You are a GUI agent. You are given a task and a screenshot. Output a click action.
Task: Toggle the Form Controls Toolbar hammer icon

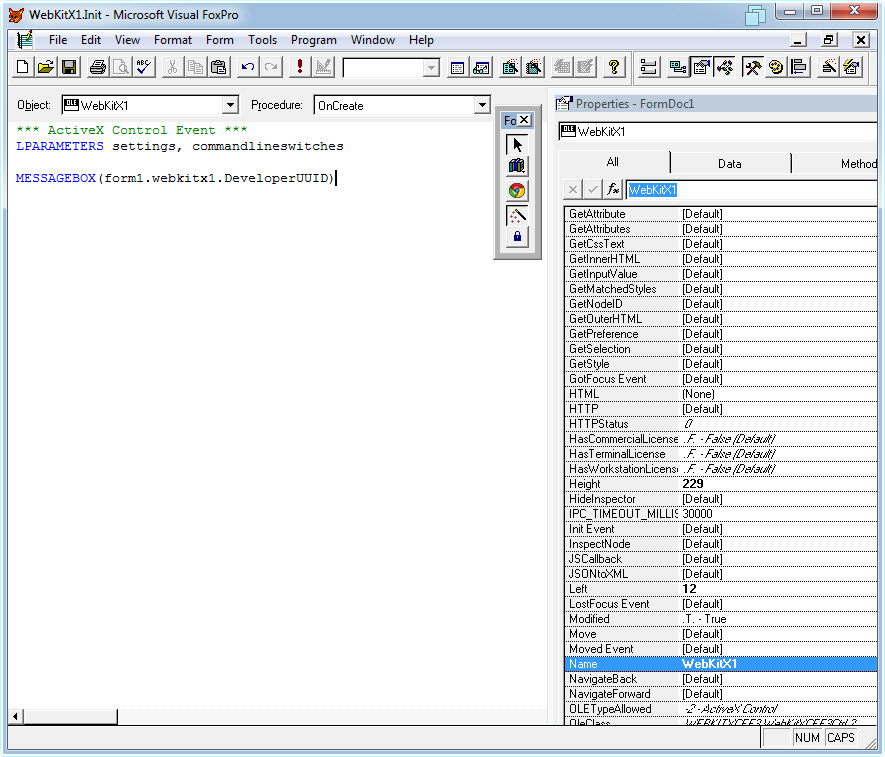coord(752,67)
